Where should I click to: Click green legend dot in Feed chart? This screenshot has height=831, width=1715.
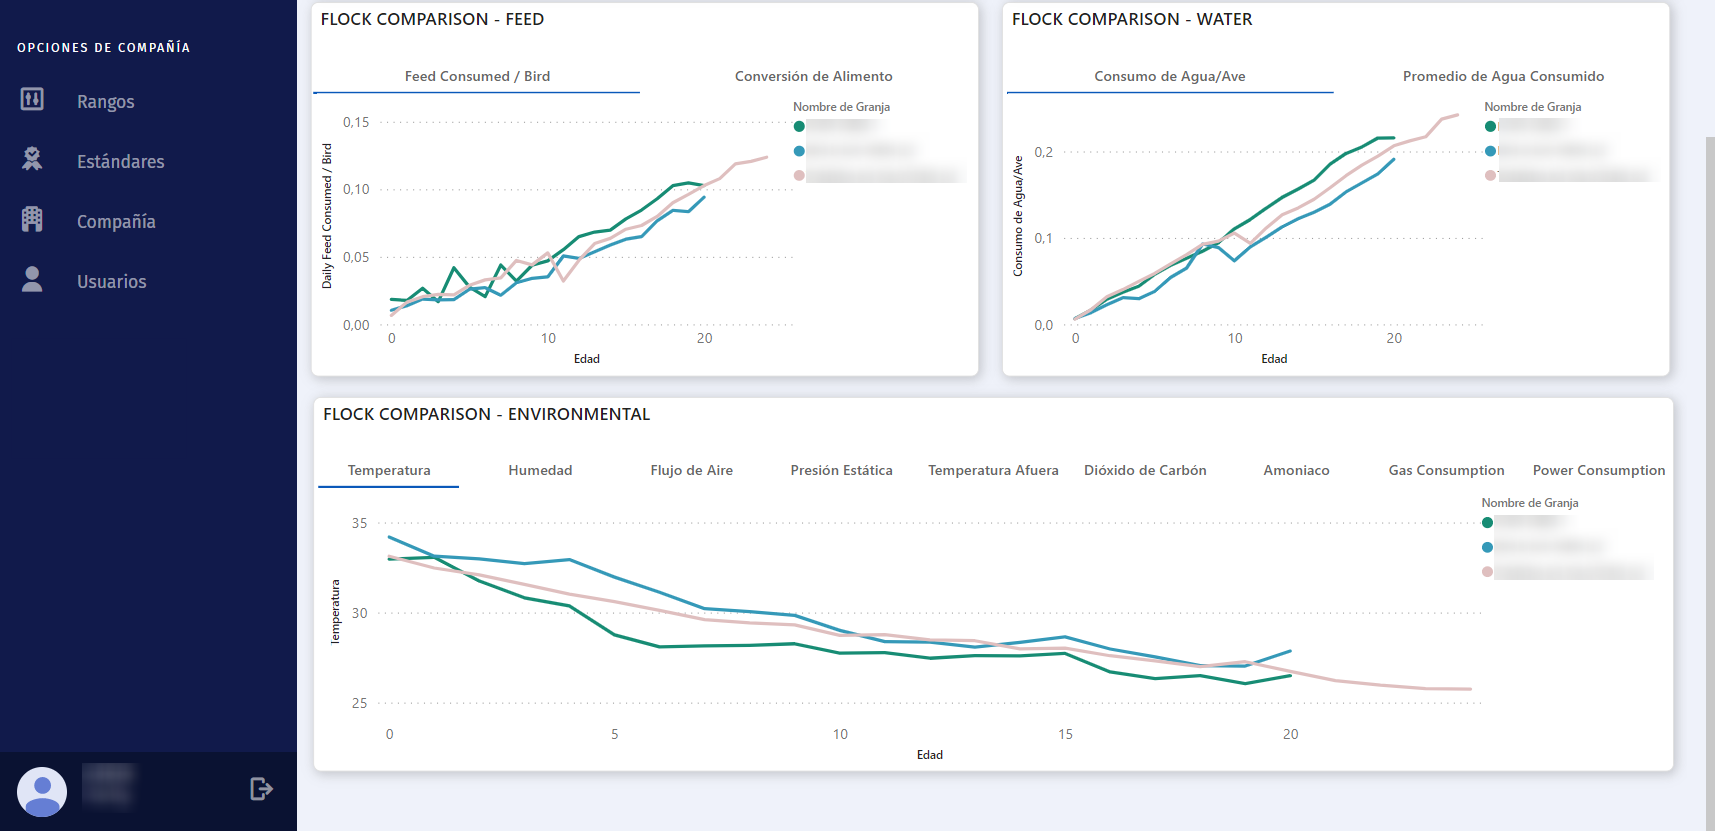tap(799, 126)
